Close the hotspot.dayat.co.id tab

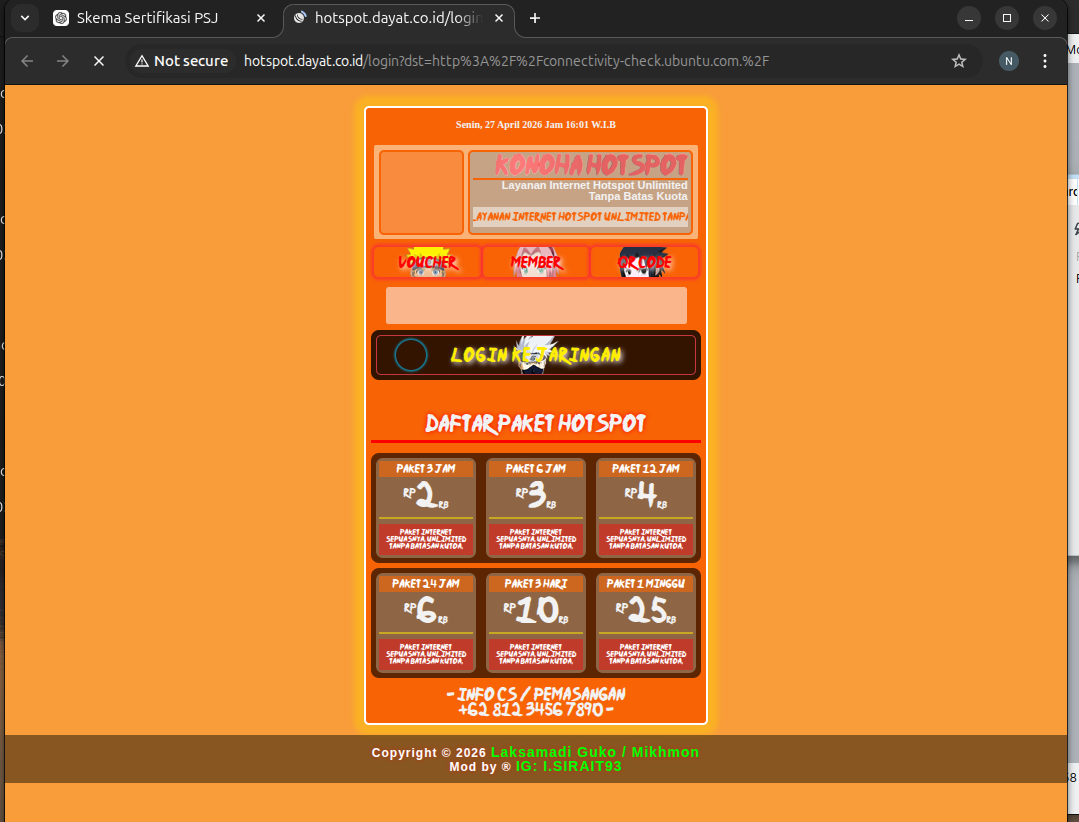click(x=499, y=19)
